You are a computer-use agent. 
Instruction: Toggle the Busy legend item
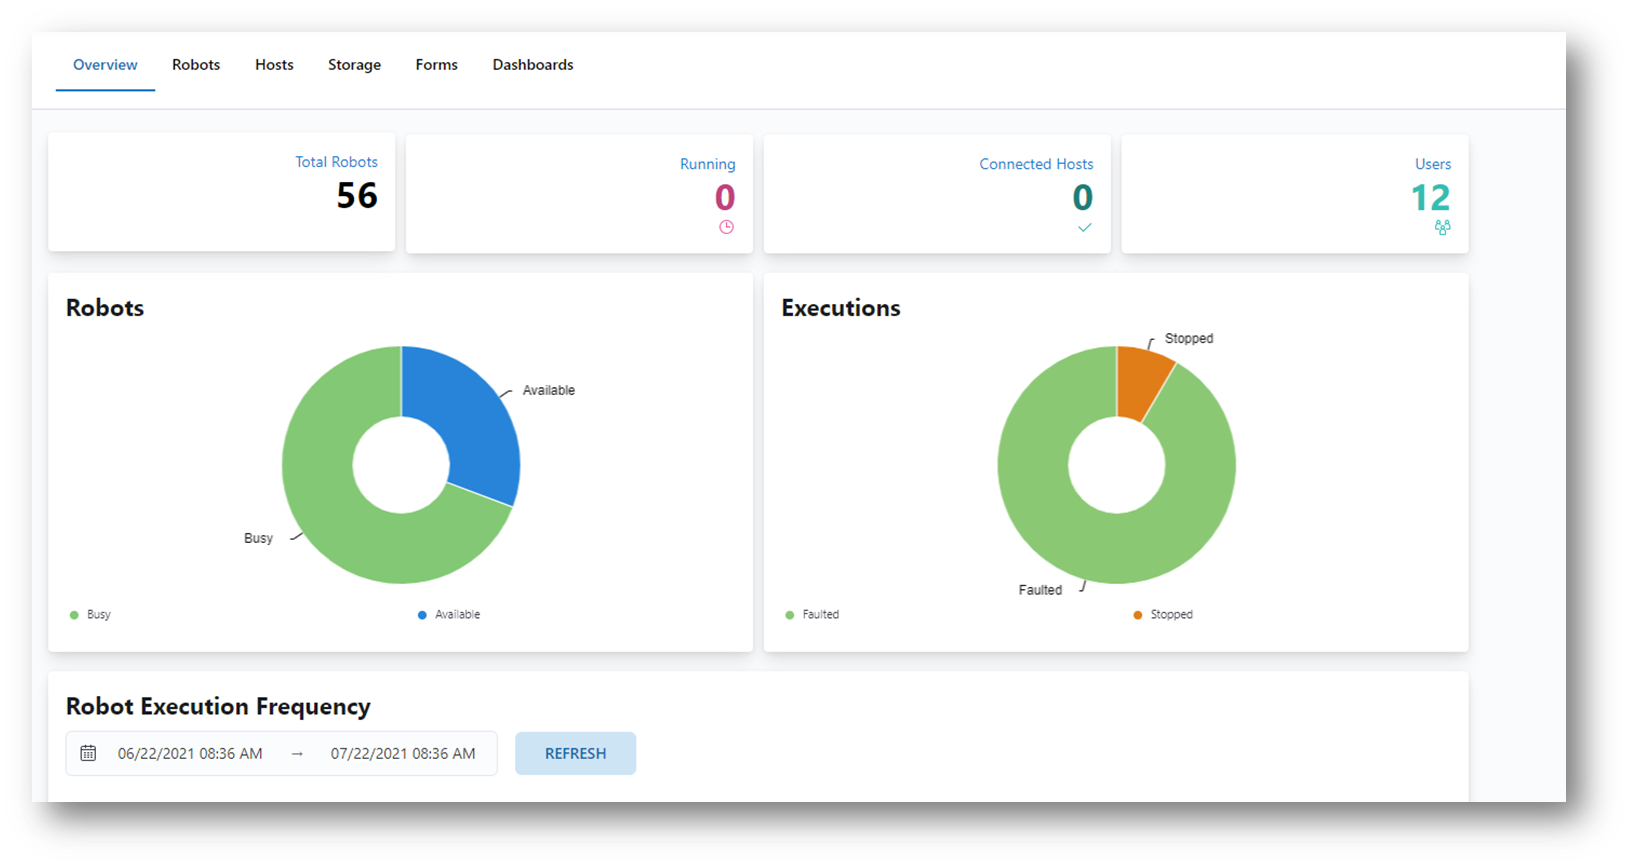tap(90, 615)
